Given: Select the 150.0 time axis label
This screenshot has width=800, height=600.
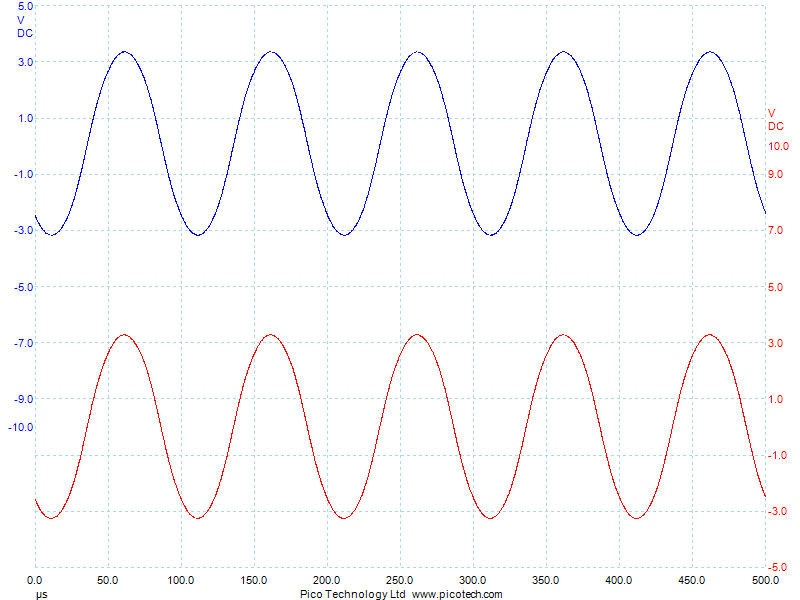Looking at the screenshot, I should tap(254, 581).
